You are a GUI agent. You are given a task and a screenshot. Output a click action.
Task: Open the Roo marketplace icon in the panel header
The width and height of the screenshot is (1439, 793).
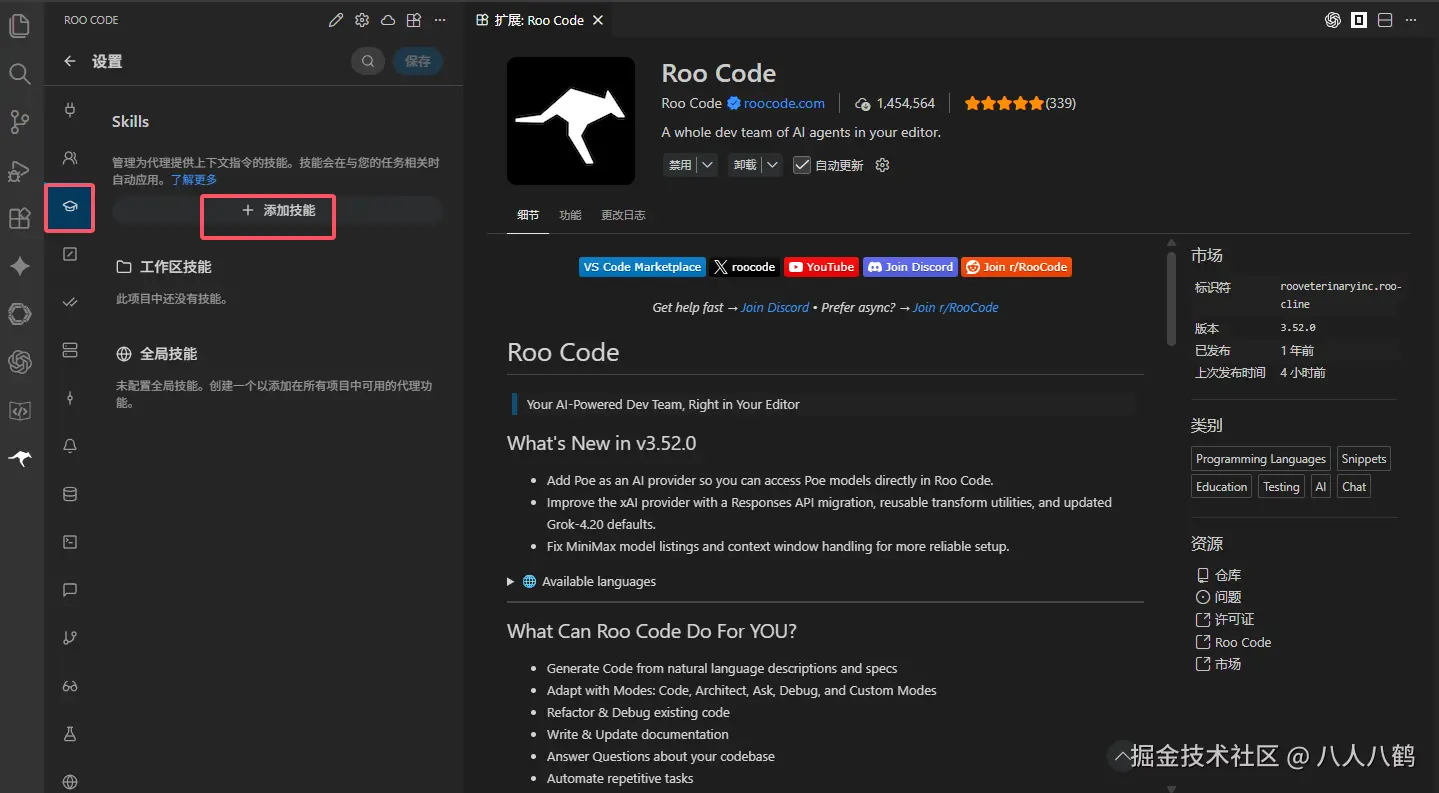[414, 20]
